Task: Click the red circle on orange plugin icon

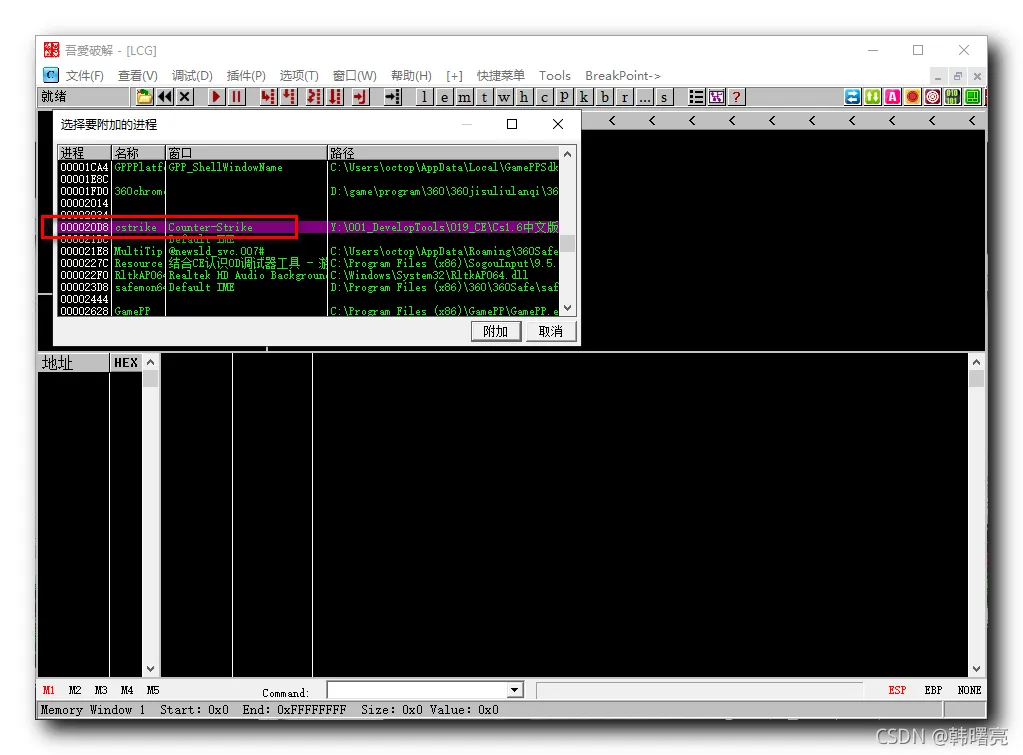Action: point(912,97)
